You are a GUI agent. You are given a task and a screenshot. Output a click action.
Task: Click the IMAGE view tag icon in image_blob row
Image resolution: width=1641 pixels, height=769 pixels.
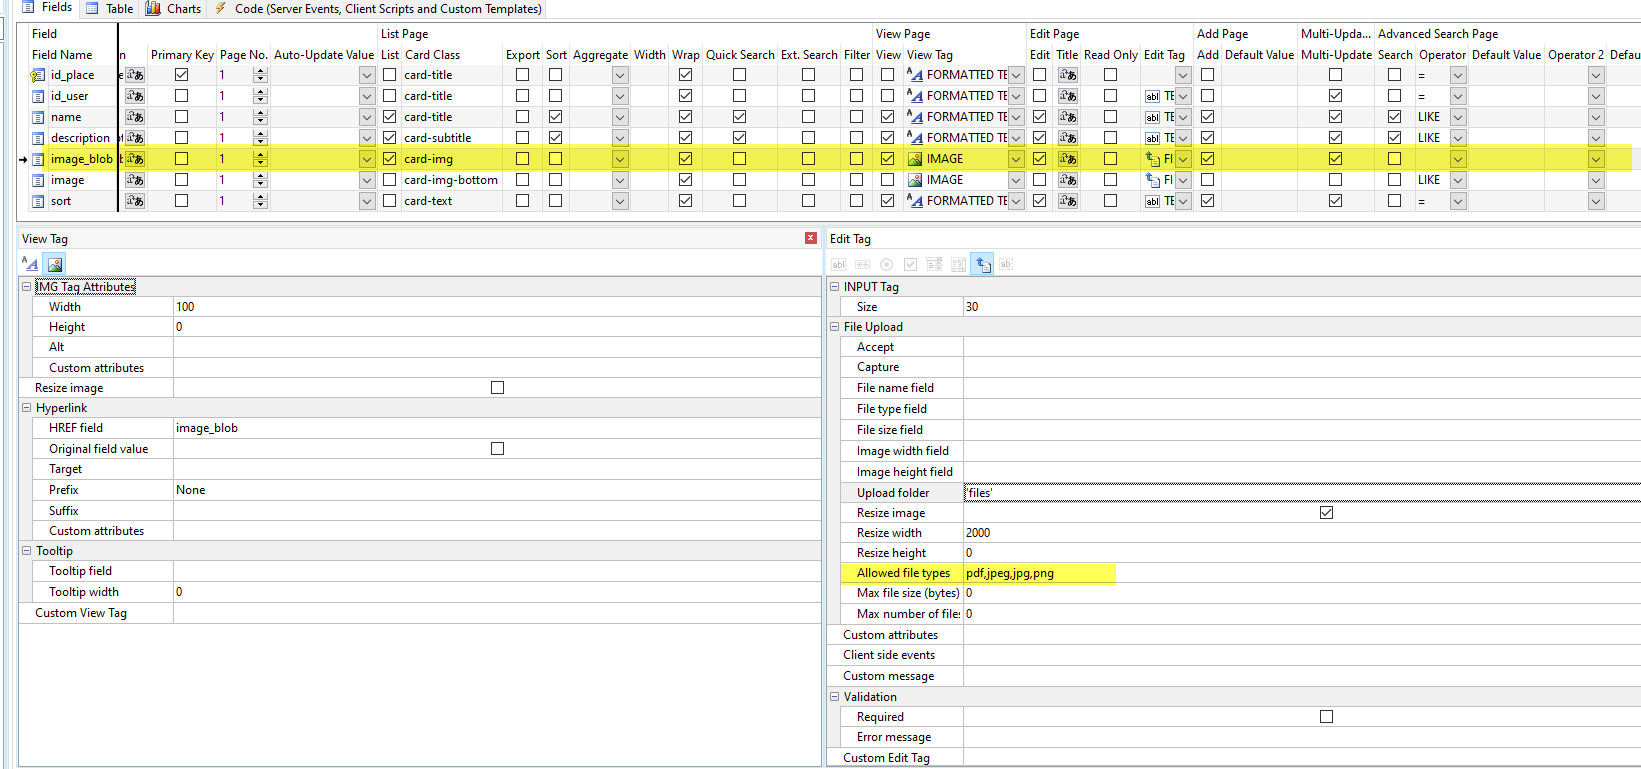pos(915,159)
